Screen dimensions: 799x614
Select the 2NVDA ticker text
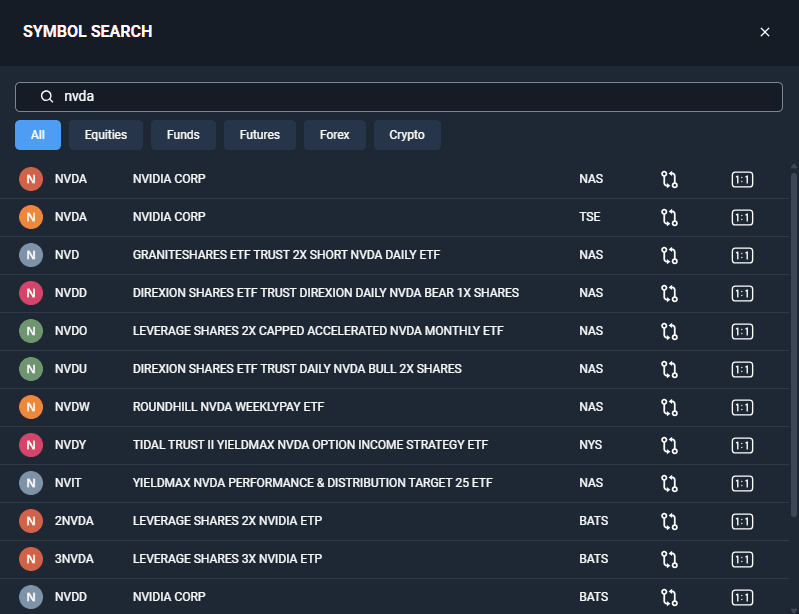pyautogui.click(x=74, y=521)
